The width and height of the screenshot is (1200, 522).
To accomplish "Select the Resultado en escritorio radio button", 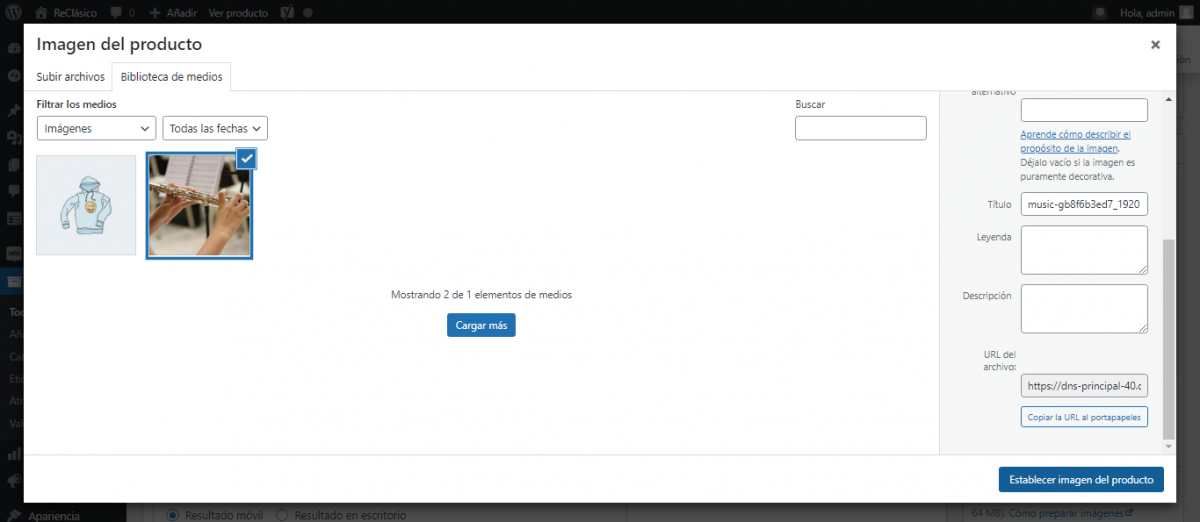I will (x=281, y=515).
